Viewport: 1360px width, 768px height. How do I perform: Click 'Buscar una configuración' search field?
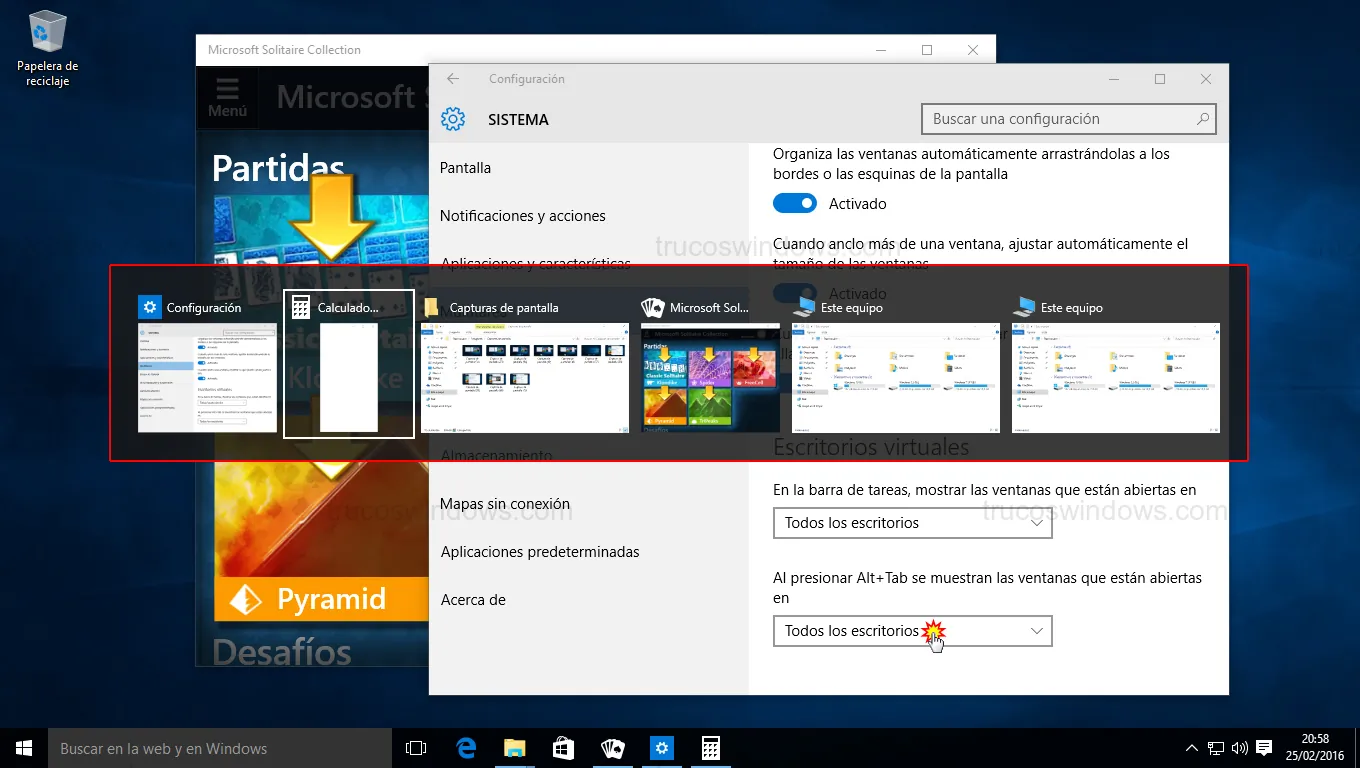(x=1058, y=119)
